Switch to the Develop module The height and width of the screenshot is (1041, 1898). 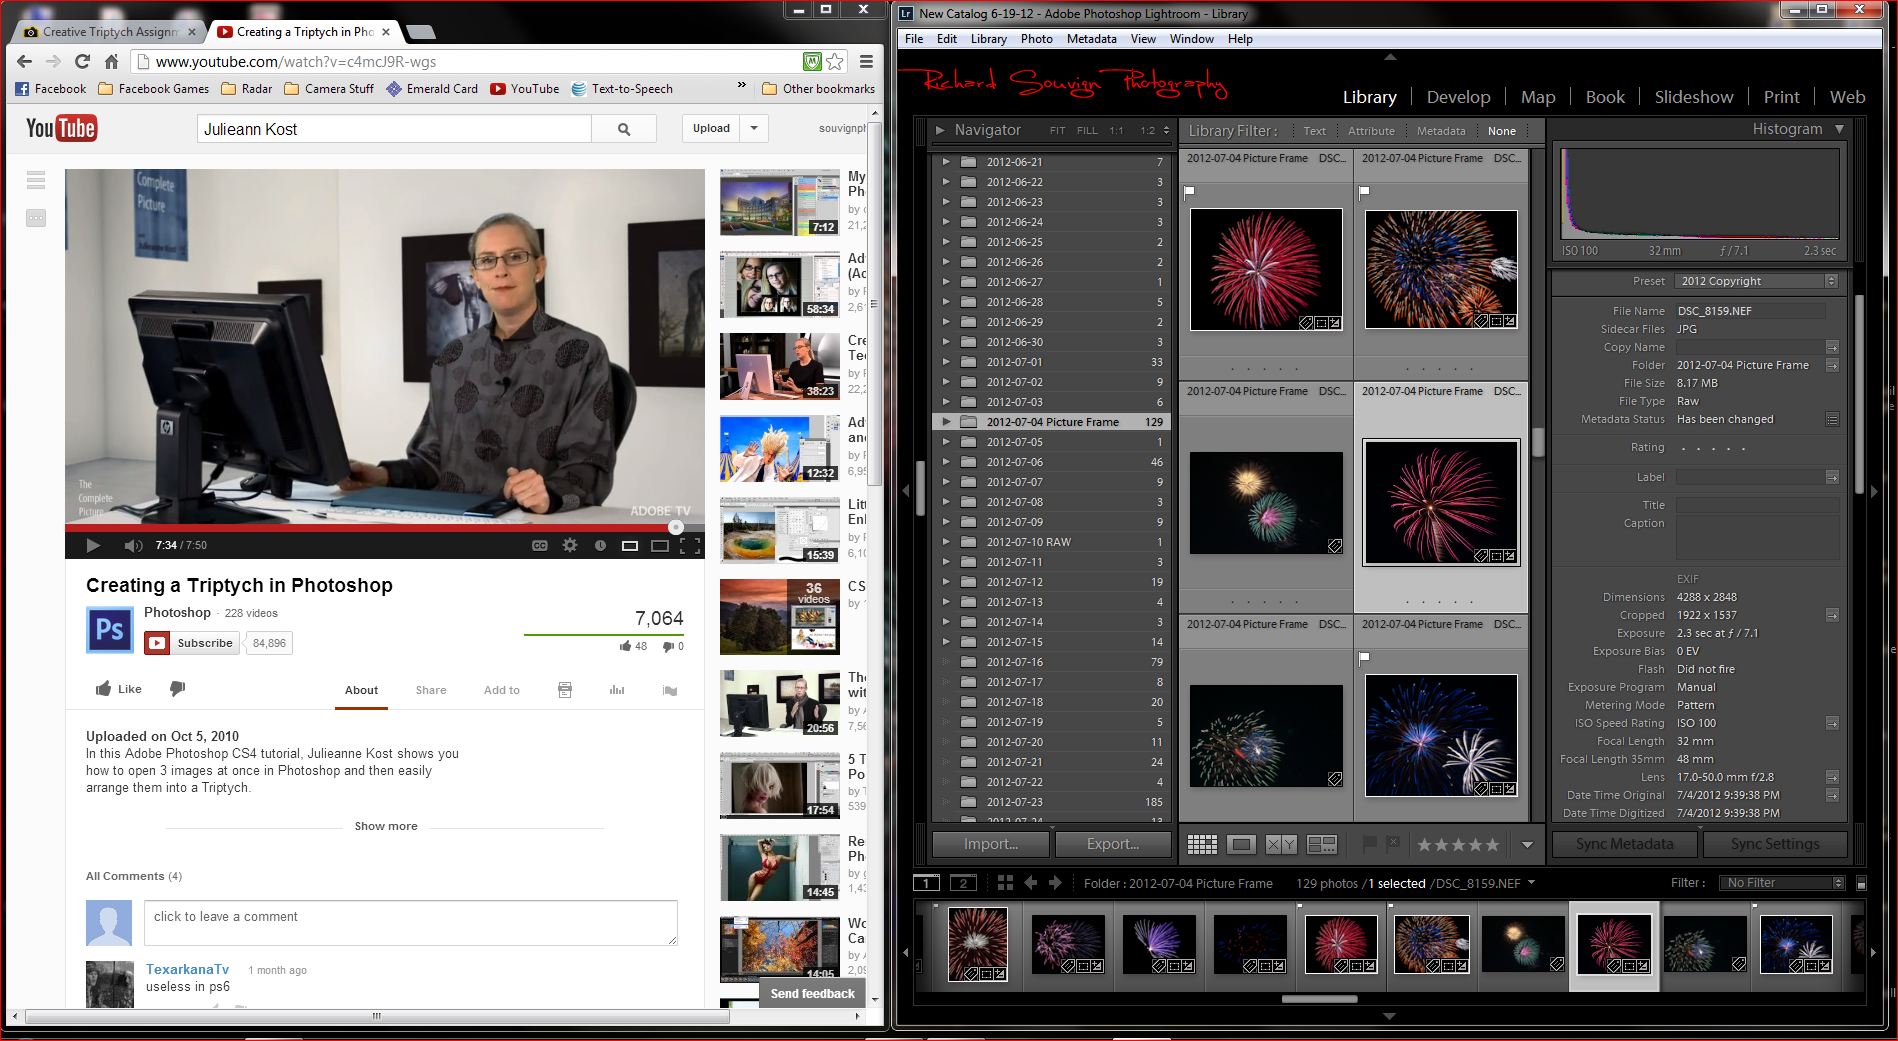(x=1458, y=97)
